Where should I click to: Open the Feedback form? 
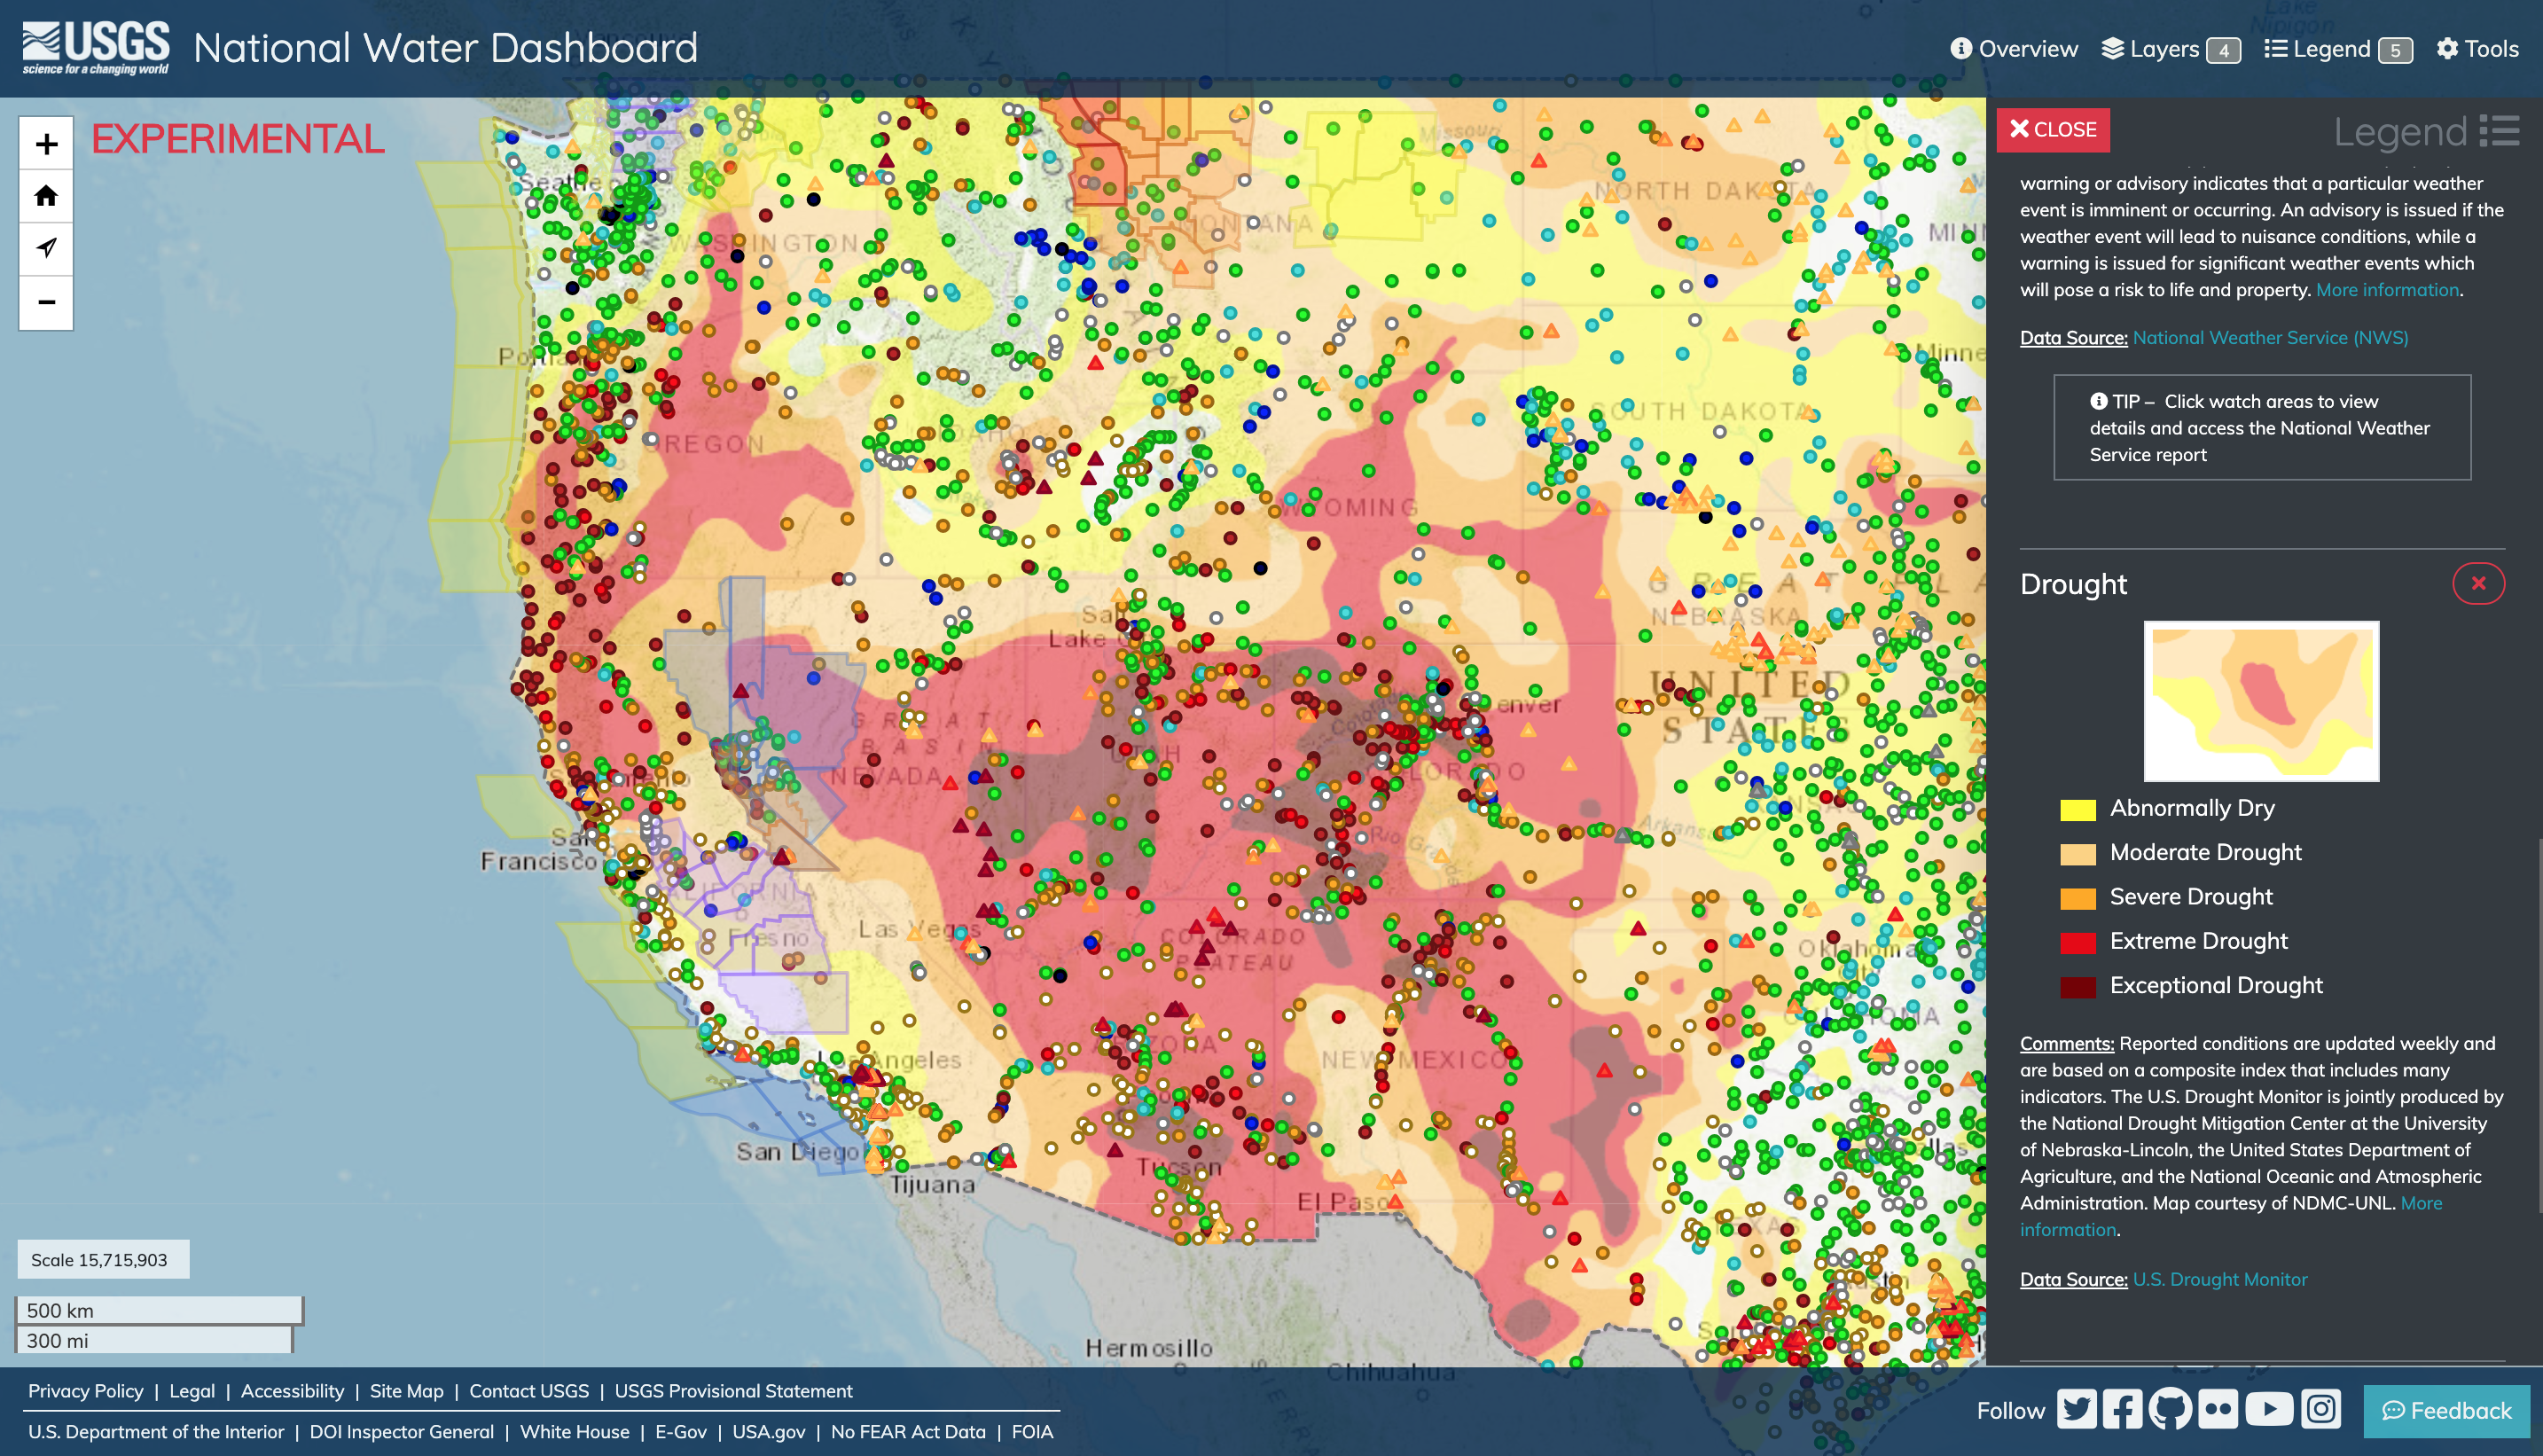click(x=2446, y=1411)
